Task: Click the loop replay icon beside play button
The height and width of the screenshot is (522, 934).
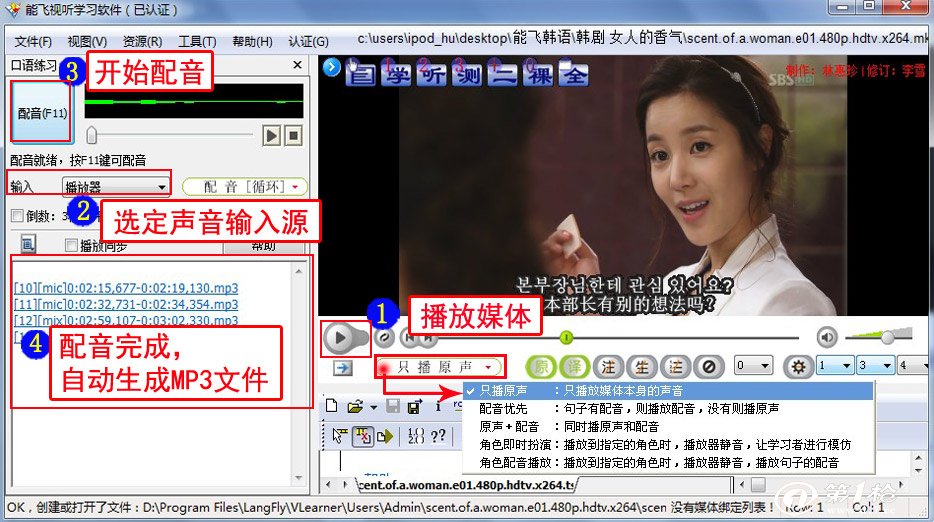Action: point(385,338)
